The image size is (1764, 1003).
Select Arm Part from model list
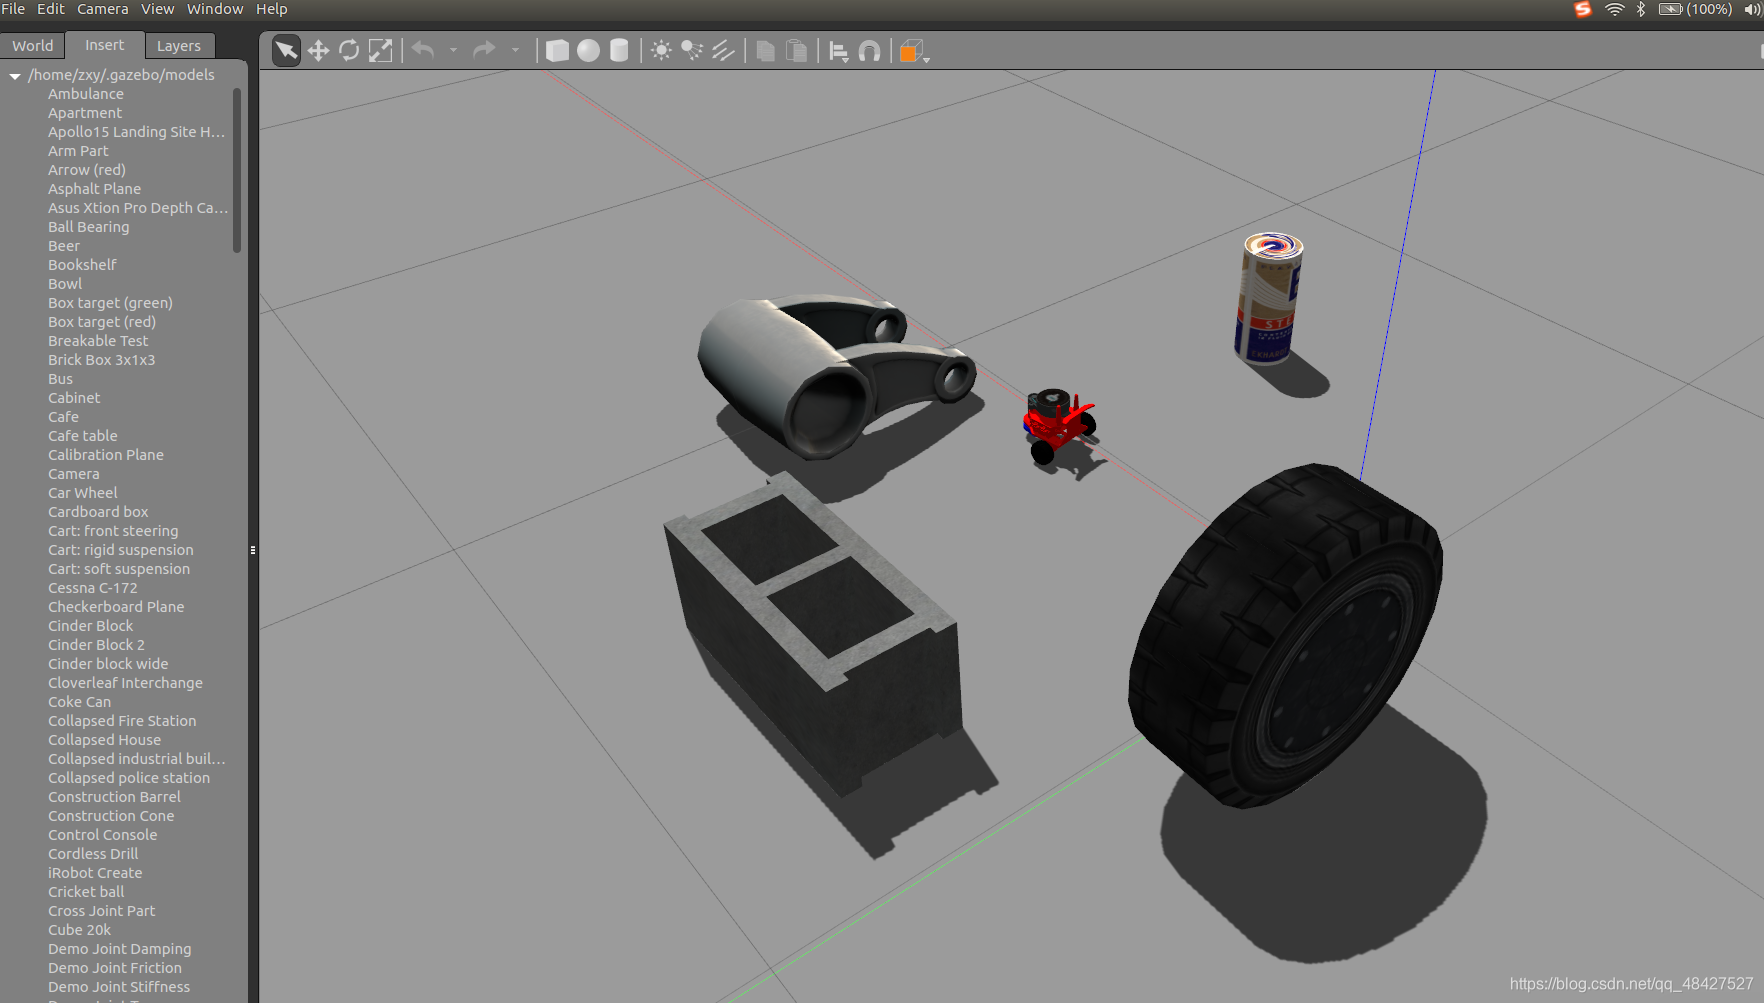point(78,151)
